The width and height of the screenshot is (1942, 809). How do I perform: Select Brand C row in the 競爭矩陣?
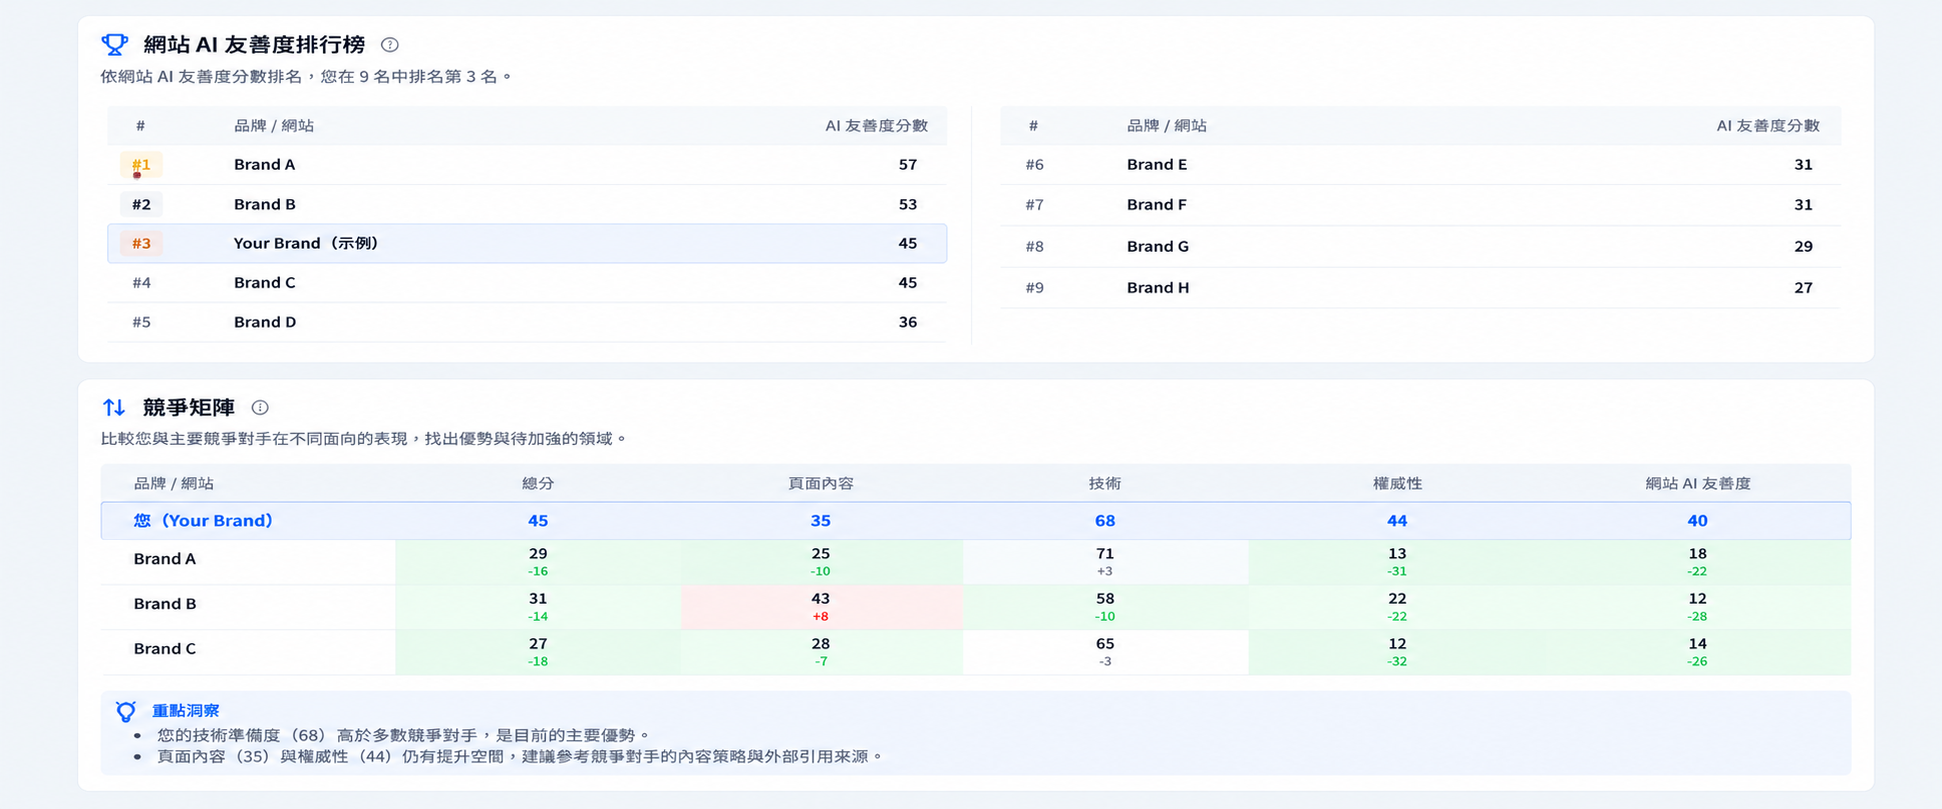[x=975, y=652]
